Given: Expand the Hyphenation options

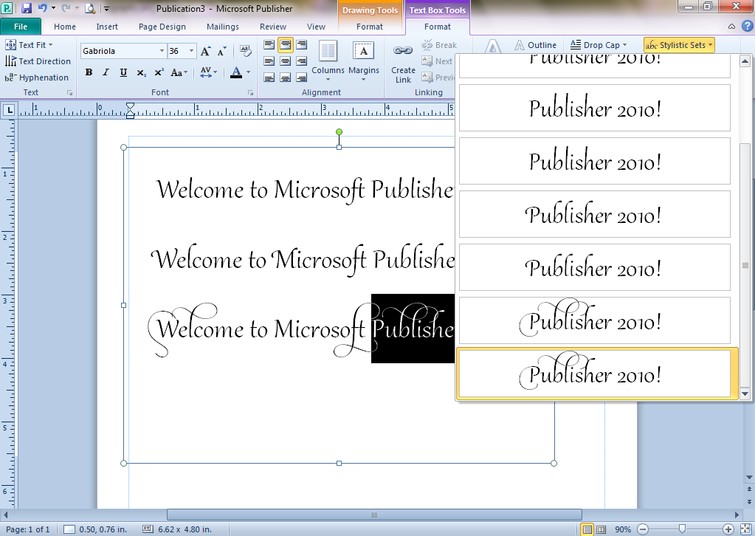Looking at the screenshot, I should coord(37,78).
